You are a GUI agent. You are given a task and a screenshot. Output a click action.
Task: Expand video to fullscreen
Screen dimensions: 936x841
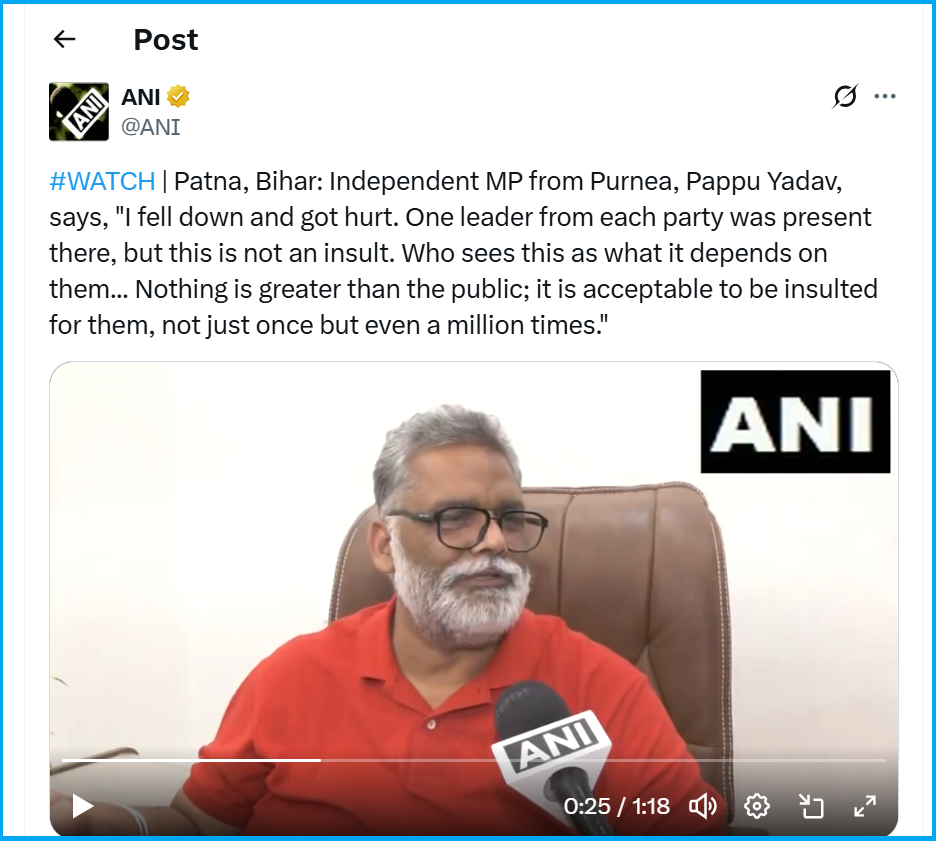point(865,806)
